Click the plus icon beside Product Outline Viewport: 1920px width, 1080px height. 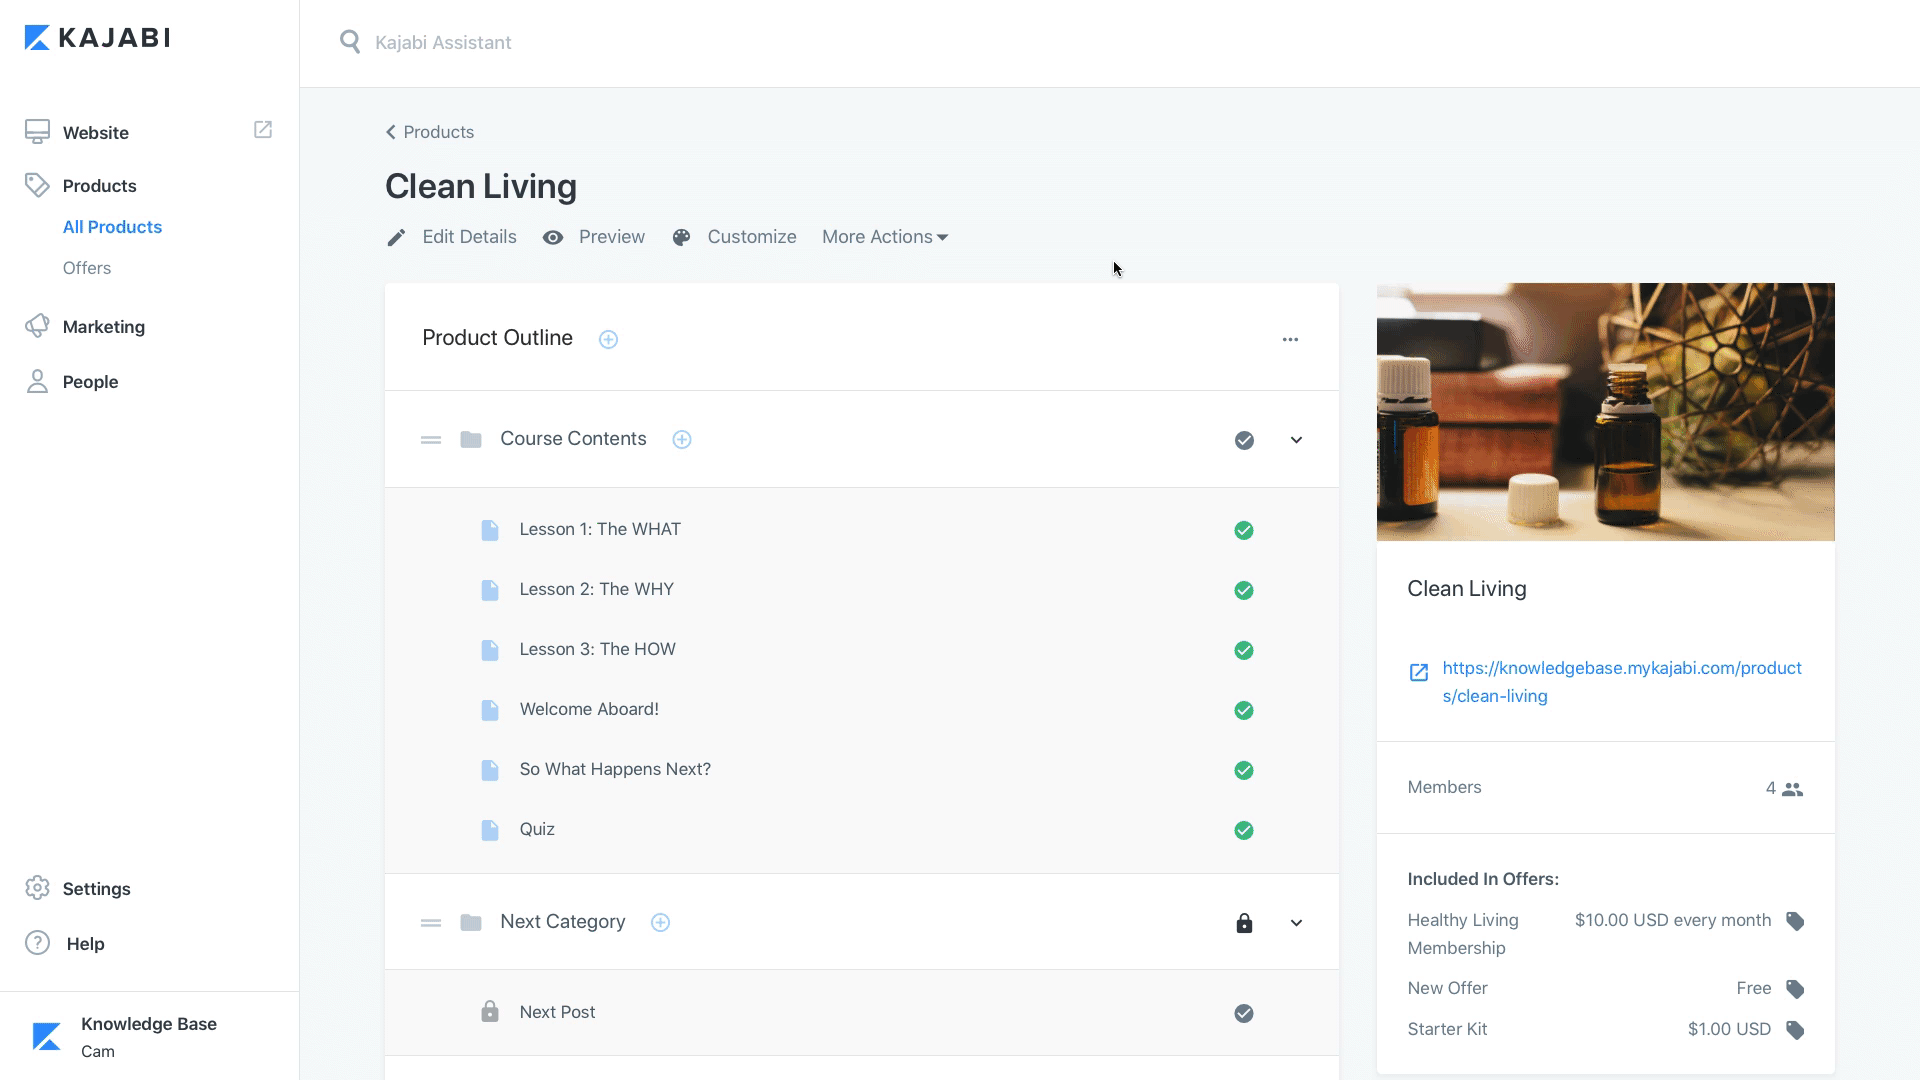pos(608,339)
